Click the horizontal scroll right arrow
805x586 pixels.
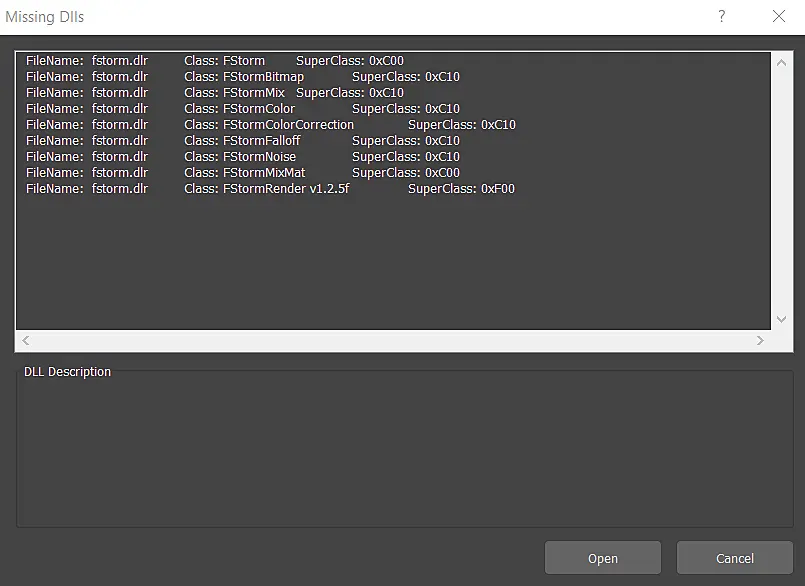click(760, 340)
